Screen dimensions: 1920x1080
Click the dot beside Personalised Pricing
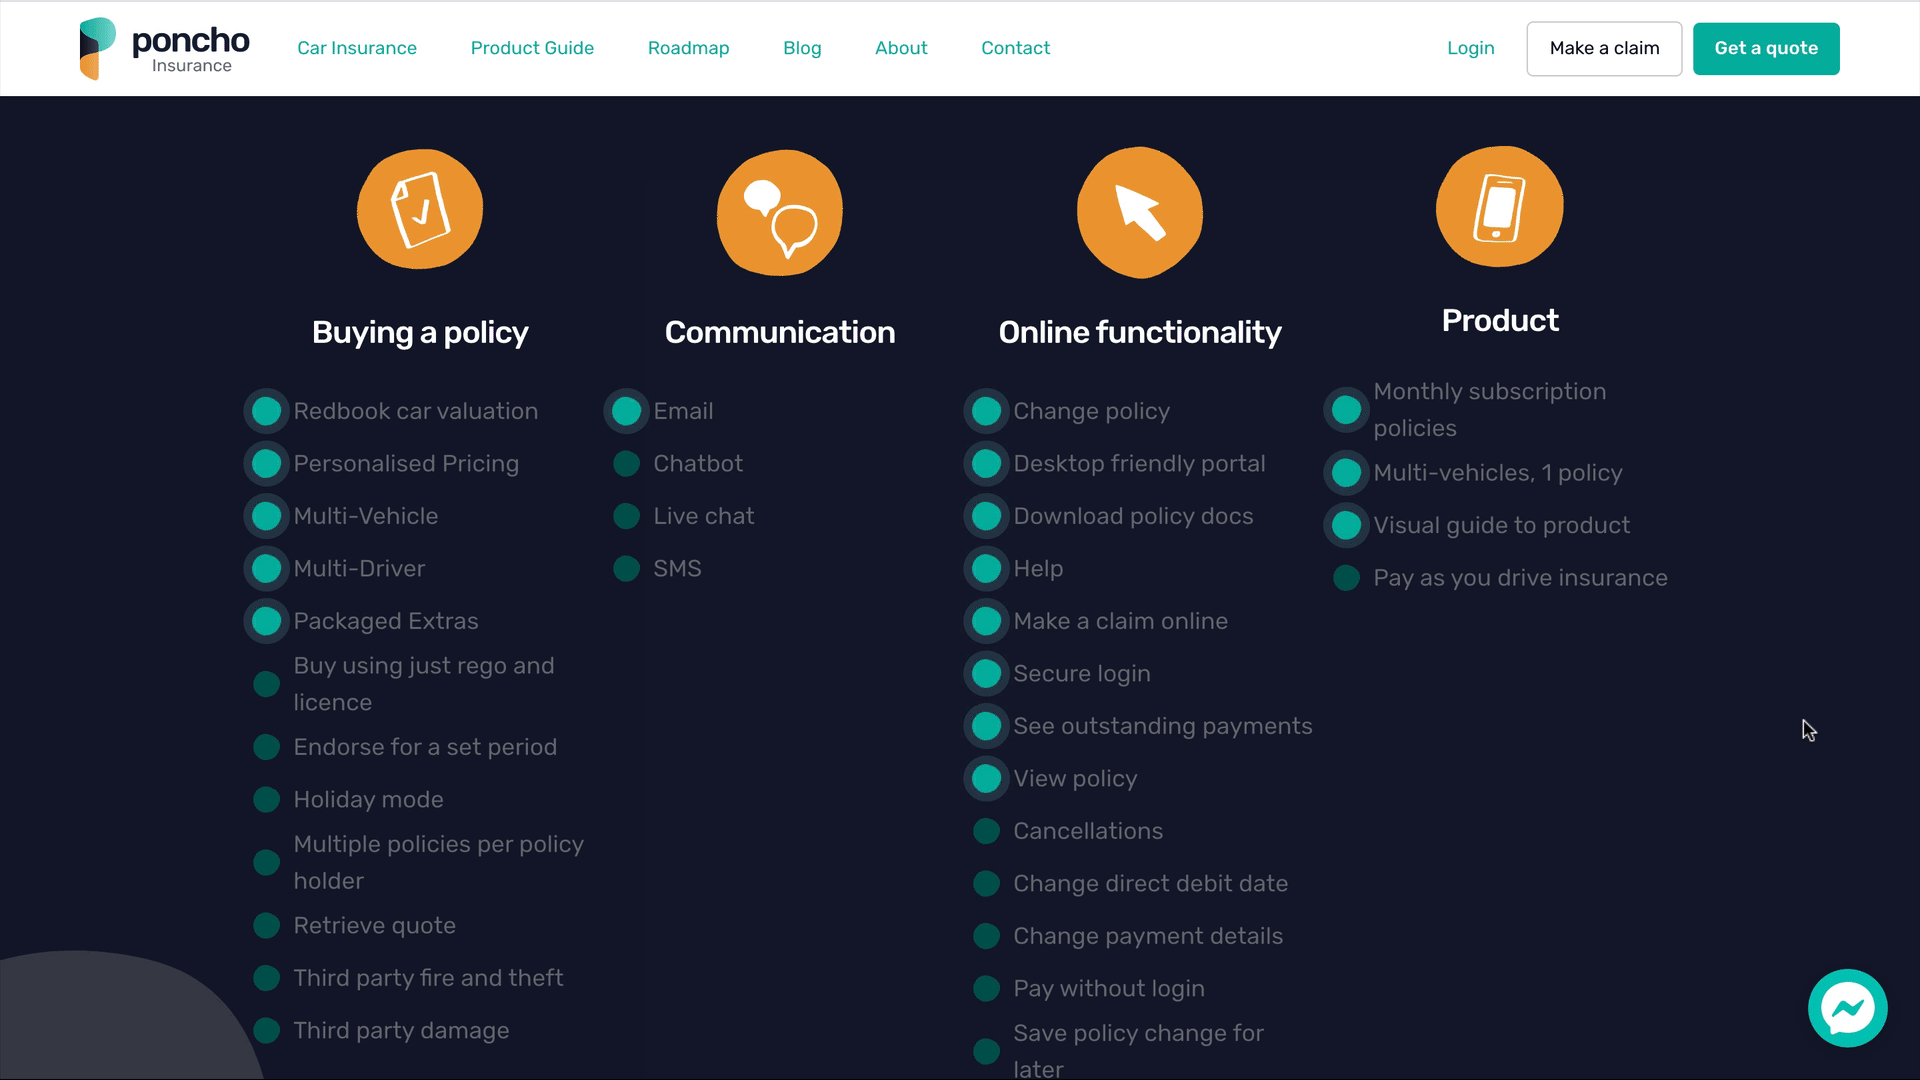pyautogui.click(x=266, y=464)
